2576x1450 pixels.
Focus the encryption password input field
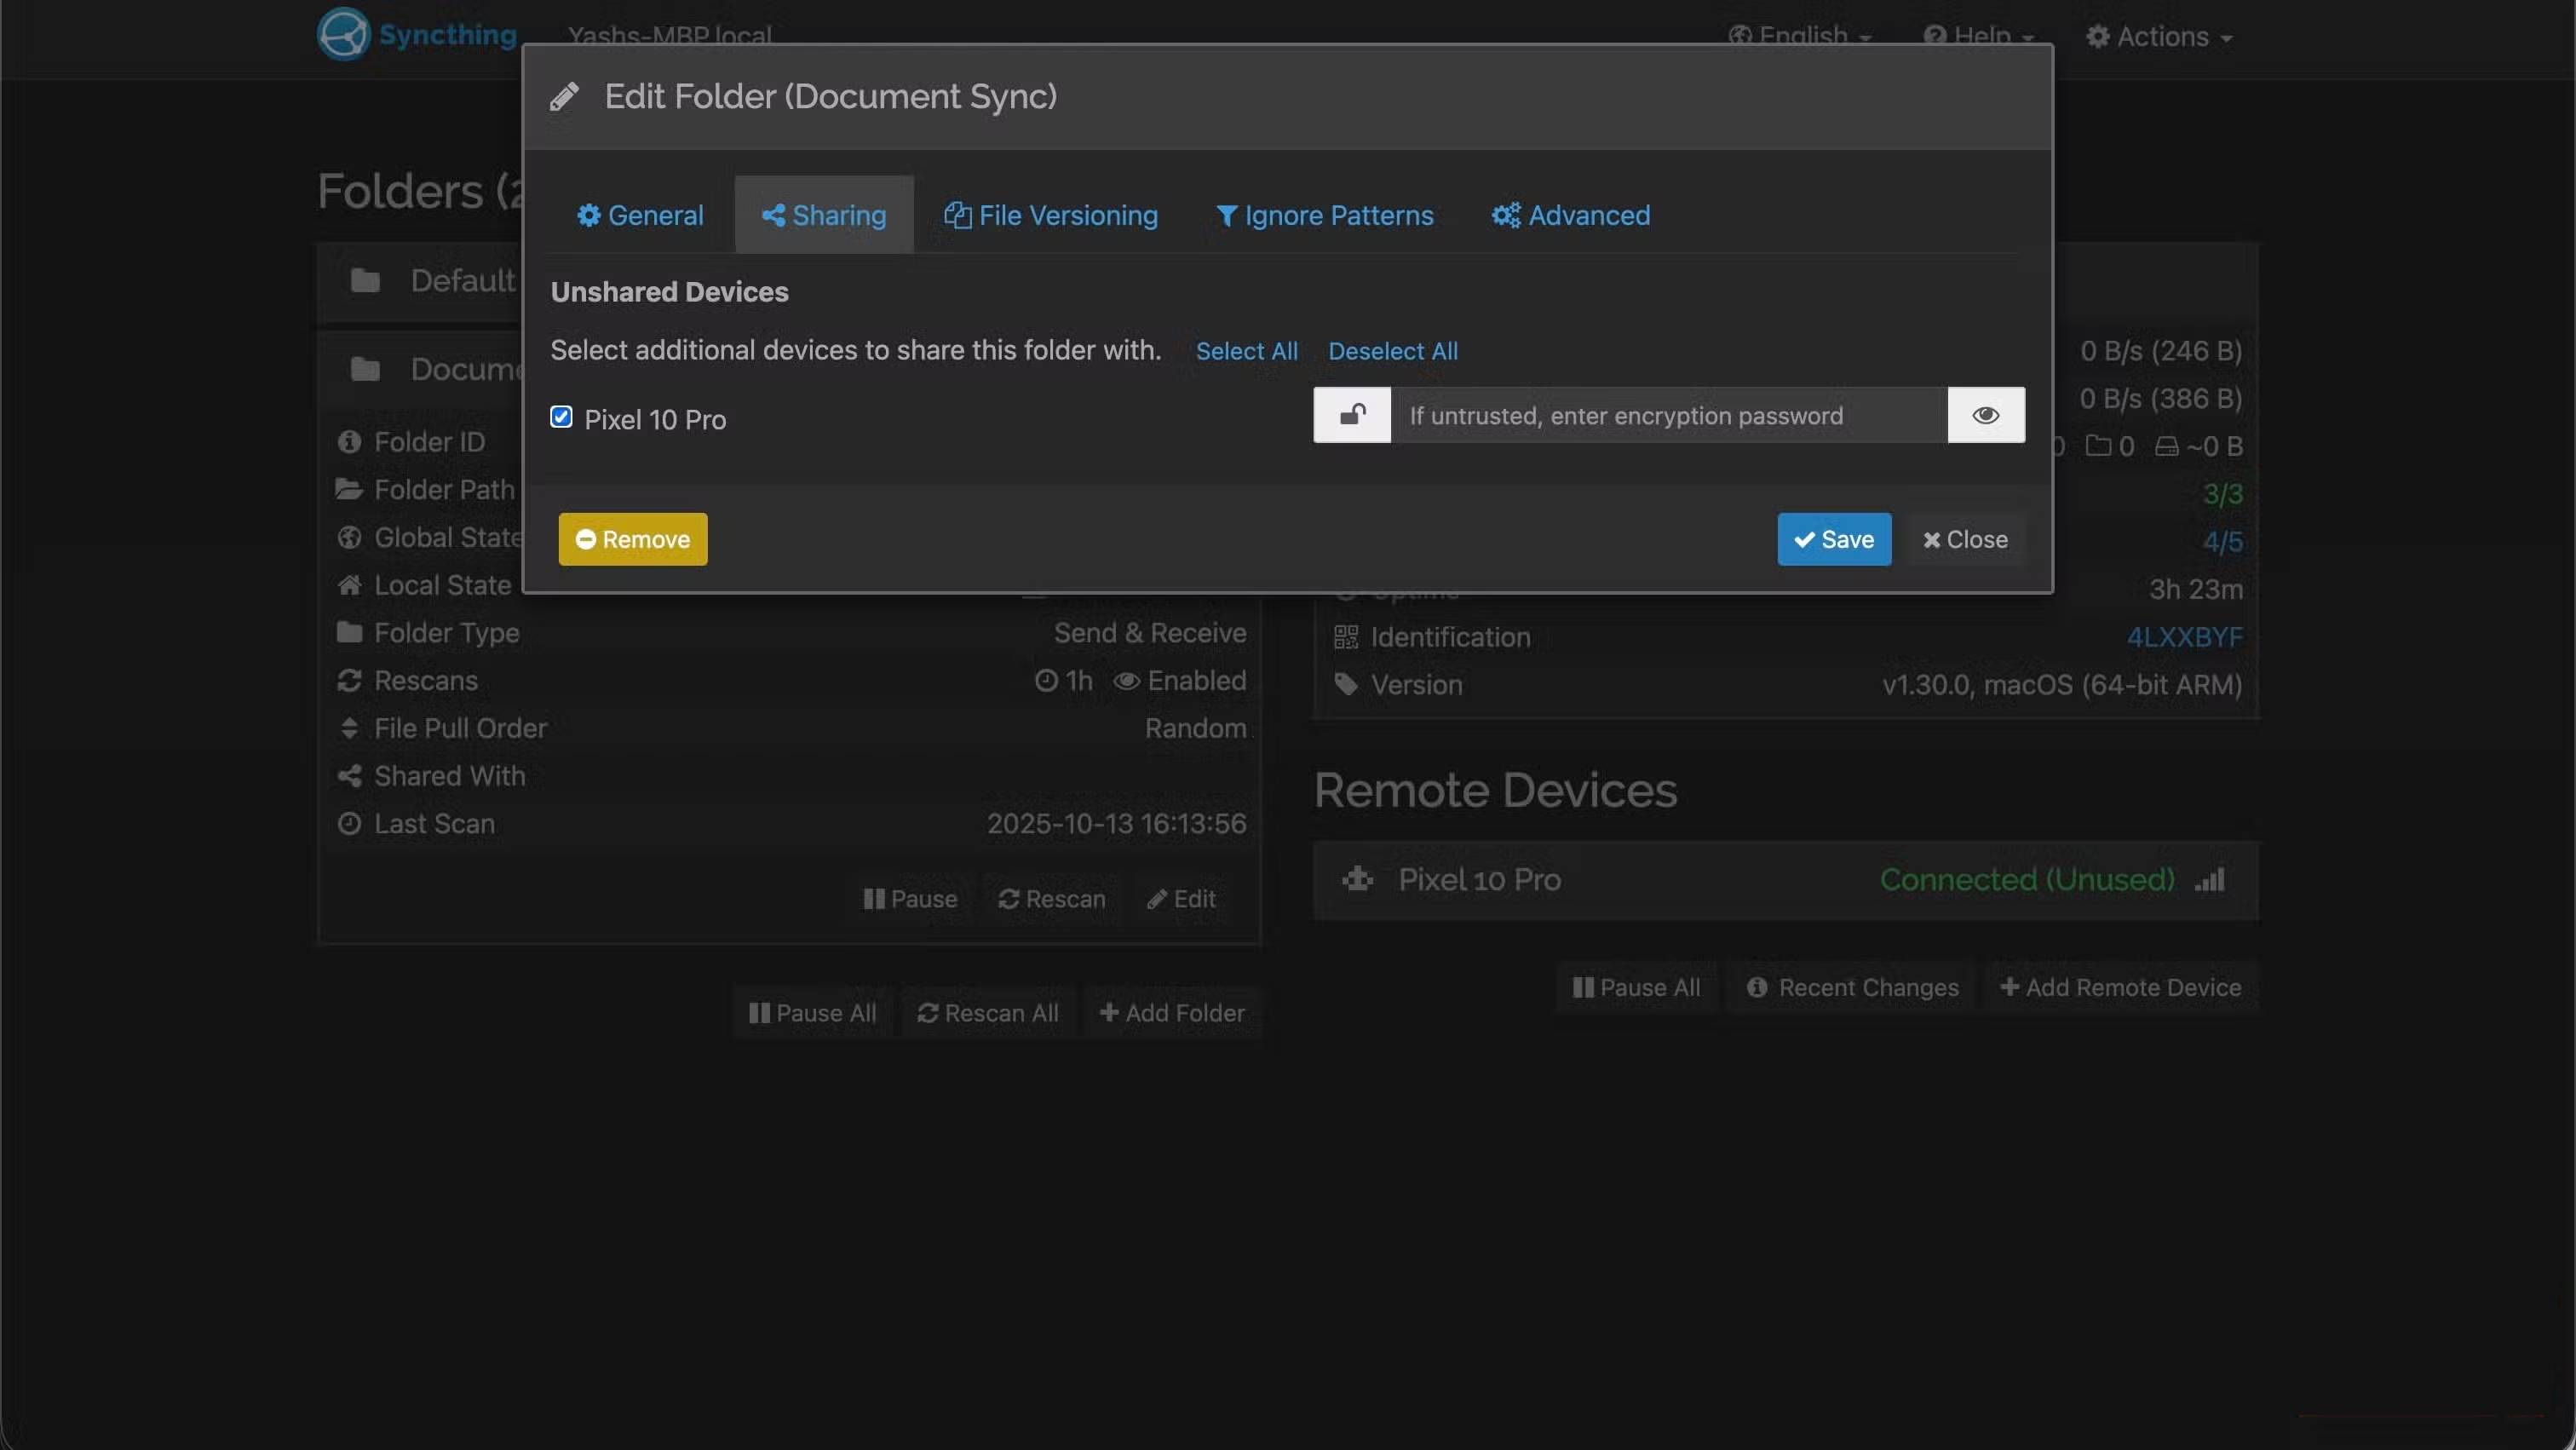pyautogui.click(x=1668, y=415)
